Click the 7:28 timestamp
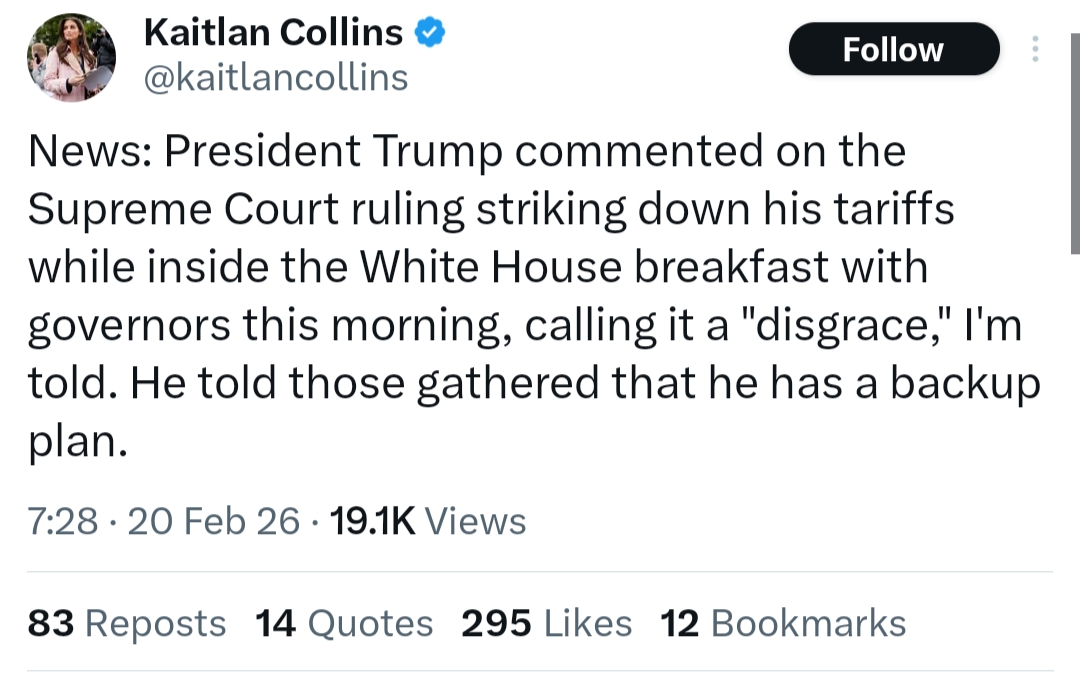 pyautogui.click(x=63, y=521)
